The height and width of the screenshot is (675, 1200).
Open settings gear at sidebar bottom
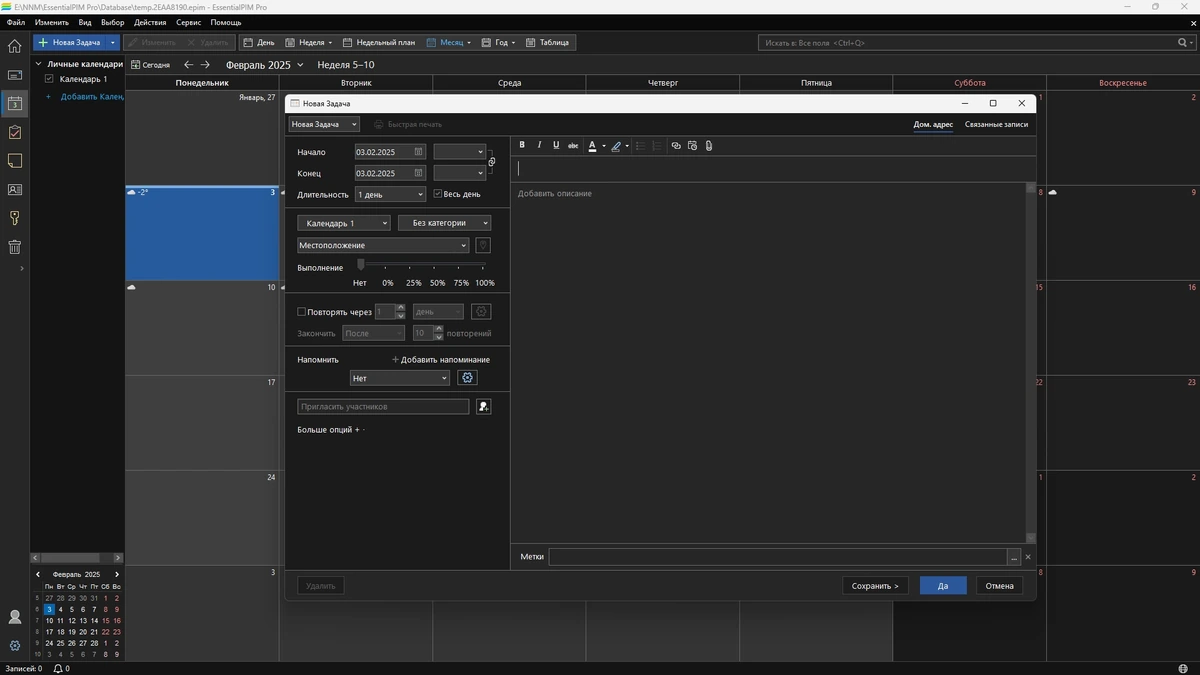[14, 646]
